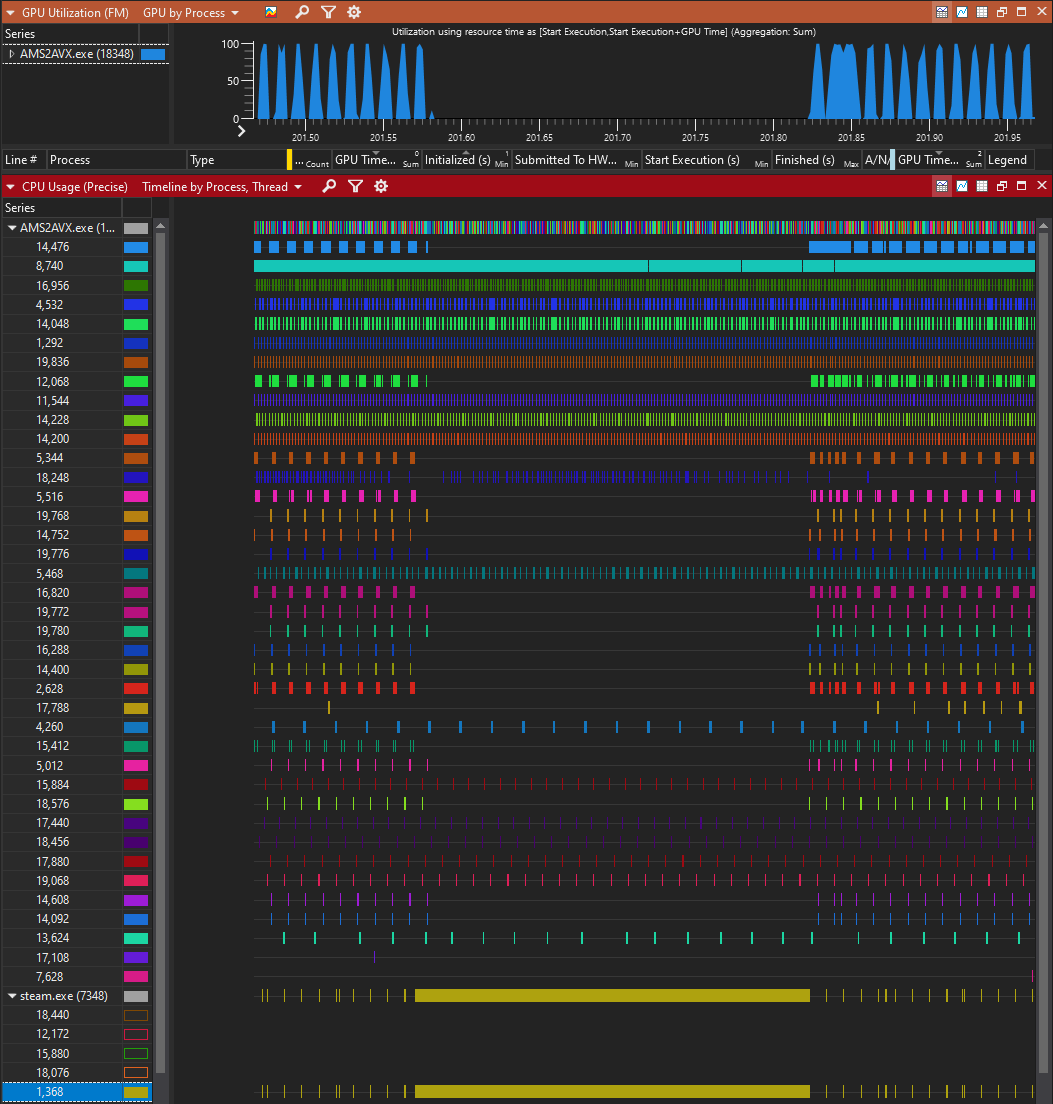1053x1104 pixels.
Task: Undock the GPU Utilization panel
Action: point(1002,12)
